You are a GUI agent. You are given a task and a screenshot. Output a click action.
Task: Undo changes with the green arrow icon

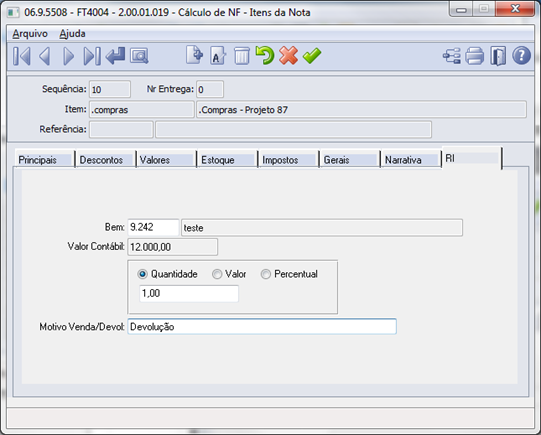pyautogui.click(x=265, y=56)
